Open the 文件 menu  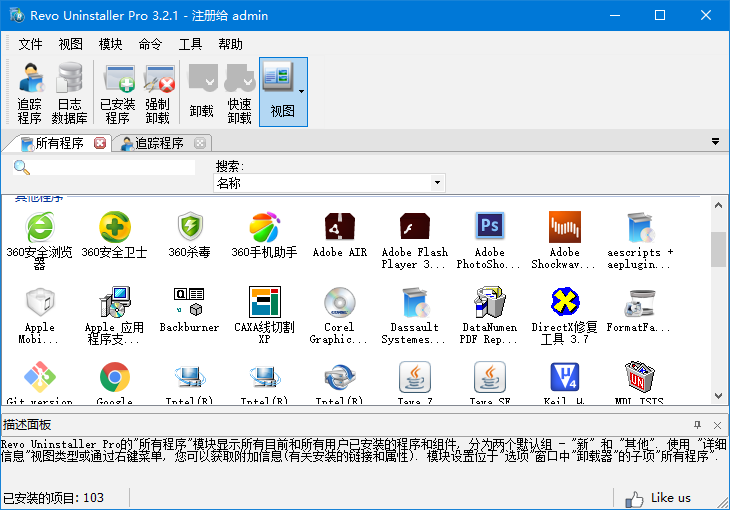point(30,44)
